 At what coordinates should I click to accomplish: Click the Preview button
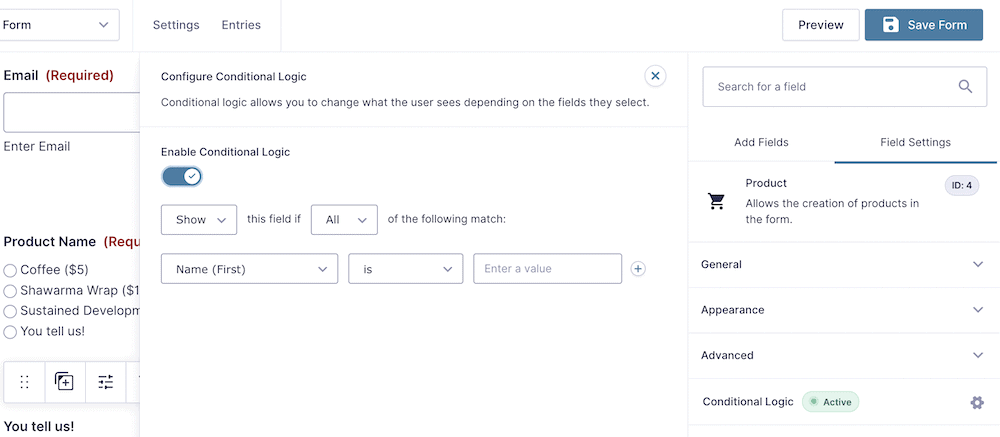coord(820,25)
